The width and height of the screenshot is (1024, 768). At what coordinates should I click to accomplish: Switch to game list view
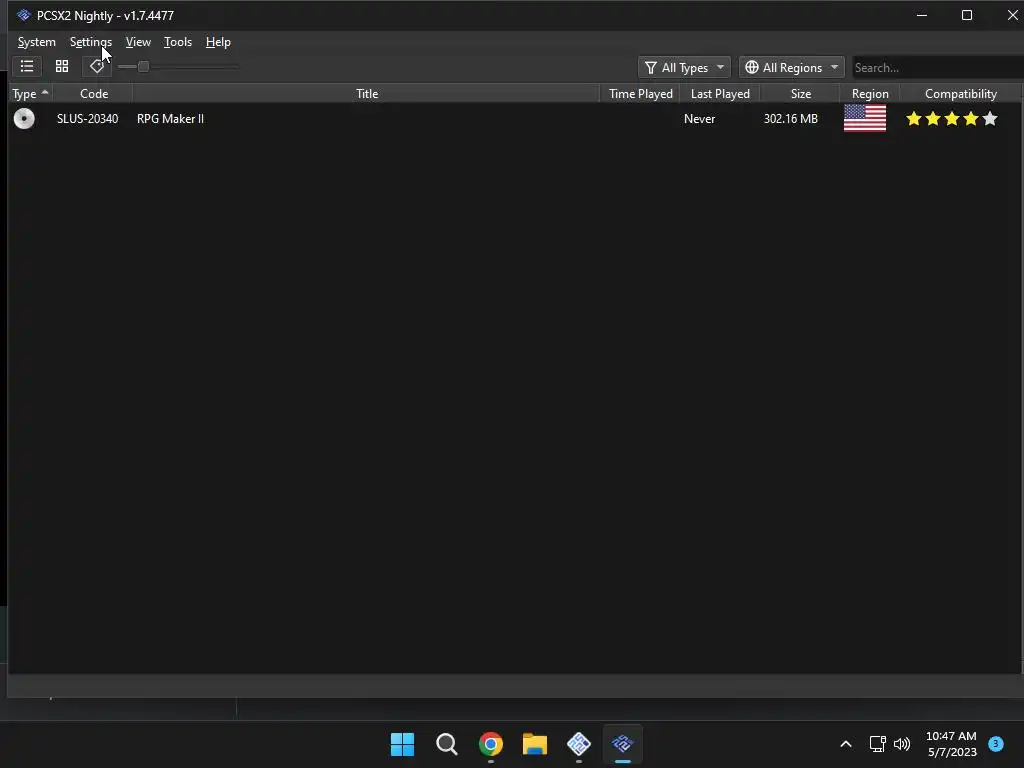click(x=27, y=66)
